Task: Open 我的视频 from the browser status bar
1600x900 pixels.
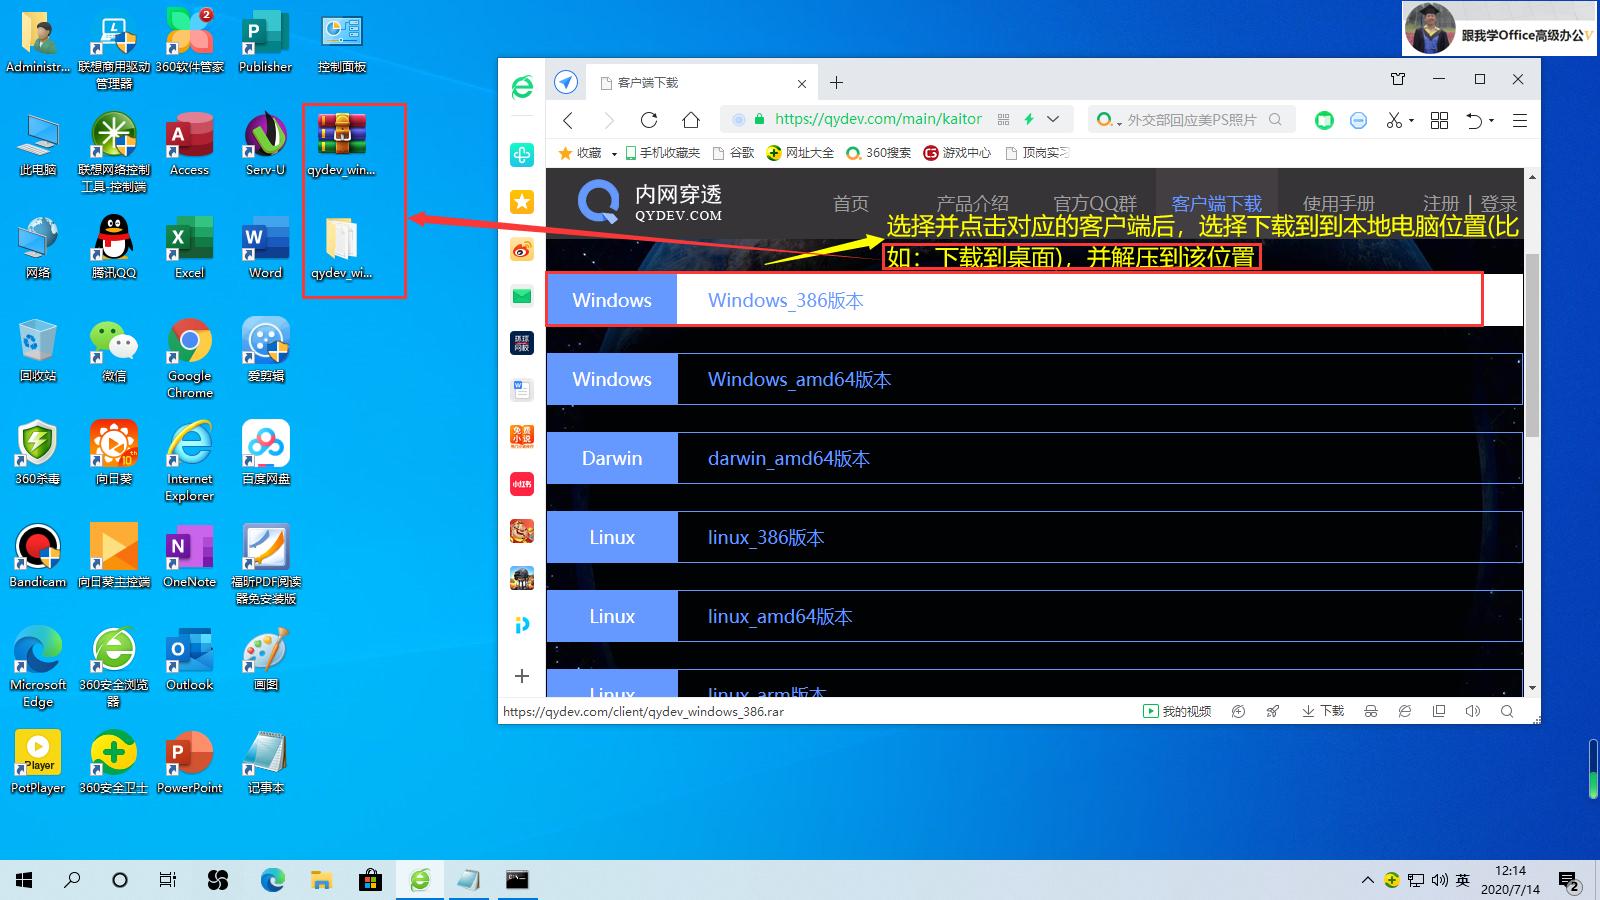Action: click(1178, 711)
